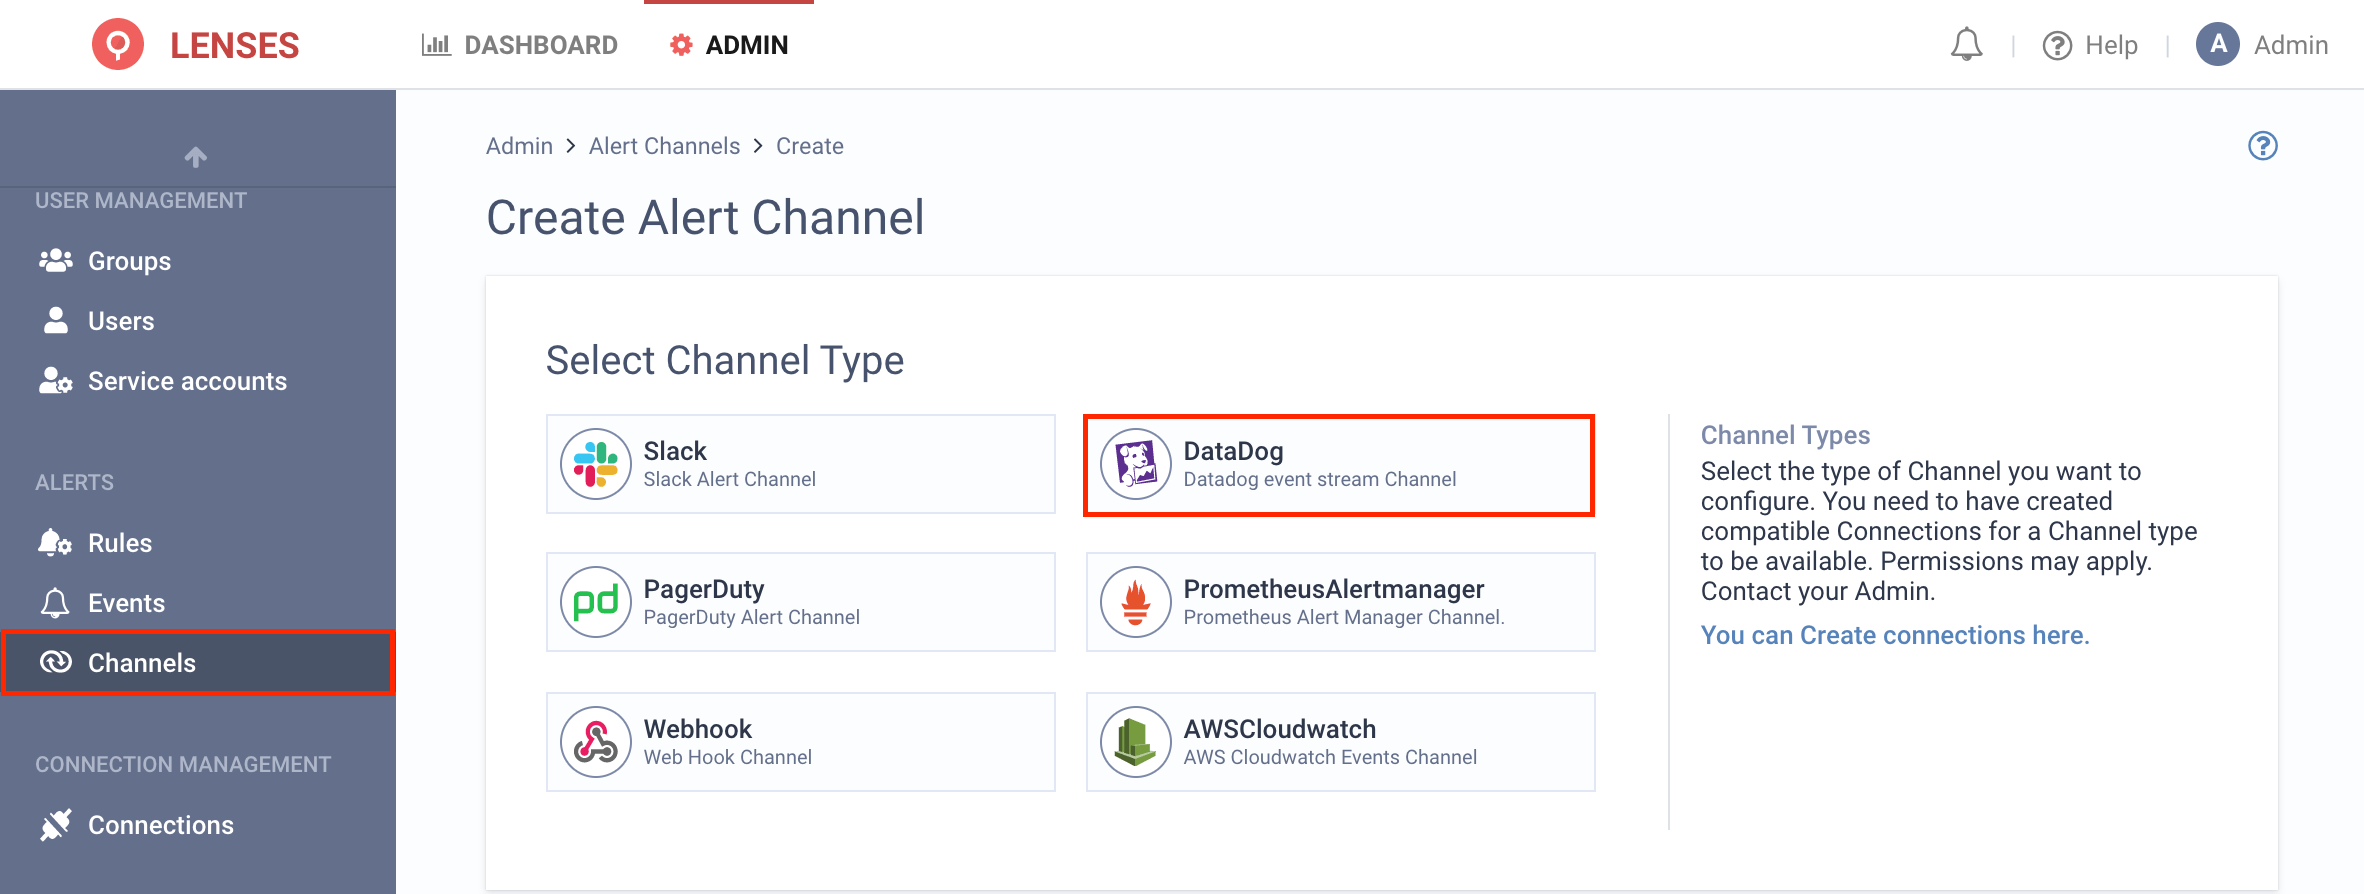Click 'ALERTS' section label
Viewport: 2364px width, 894px height.
click(x=74, y=482)
